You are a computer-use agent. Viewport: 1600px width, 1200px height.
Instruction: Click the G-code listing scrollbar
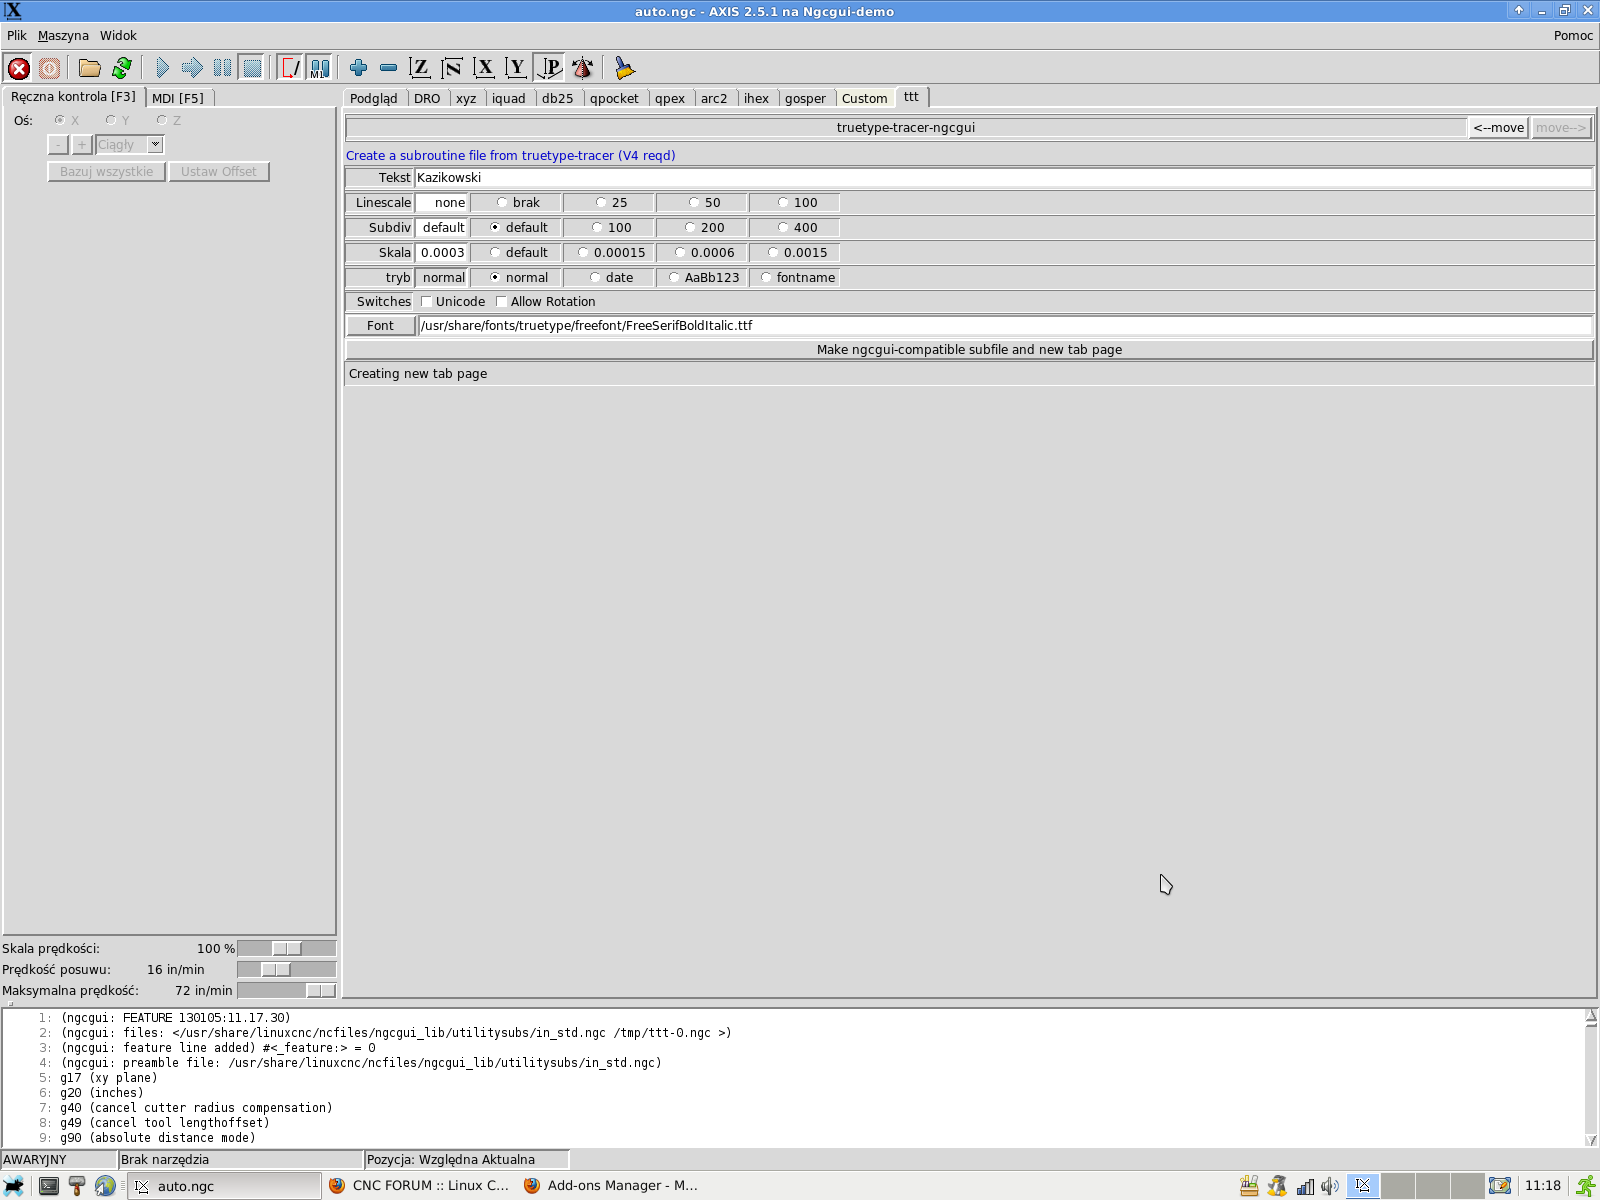1591,1078
